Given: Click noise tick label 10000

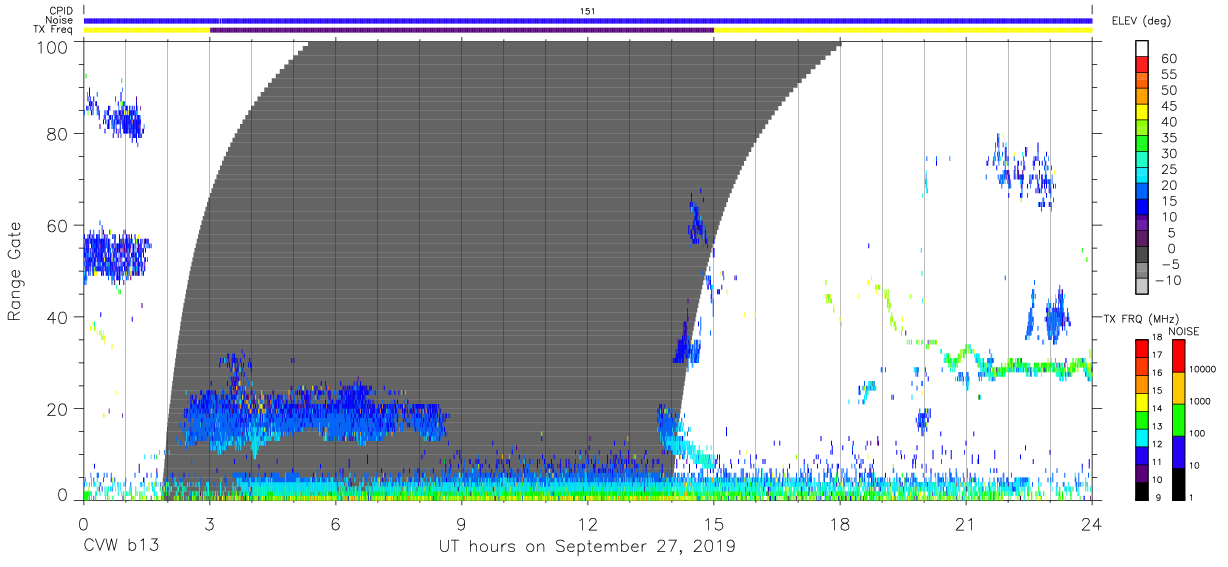Looking at the screenshot, I should pos(1203,371).
